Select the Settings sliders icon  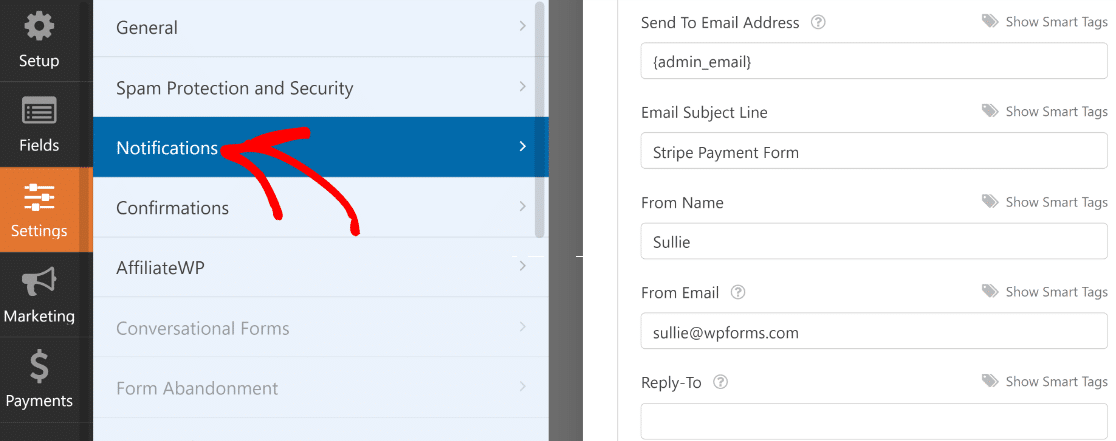click(39, 197)
